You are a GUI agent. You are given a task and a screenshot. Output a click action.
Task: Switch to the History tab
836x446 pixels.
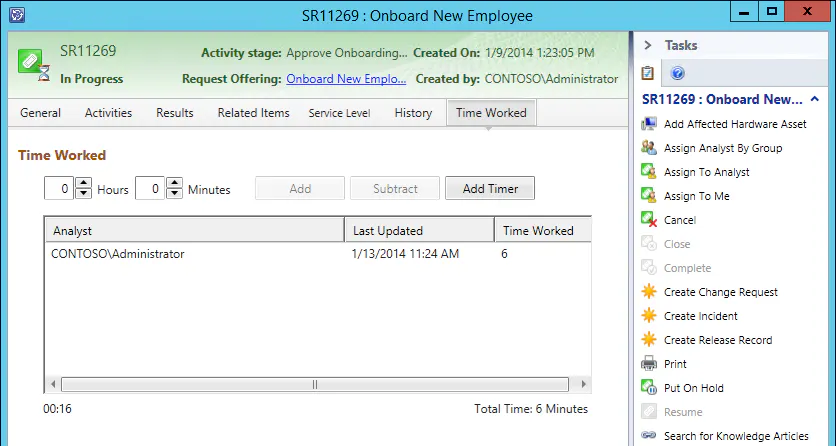(413, 113)
